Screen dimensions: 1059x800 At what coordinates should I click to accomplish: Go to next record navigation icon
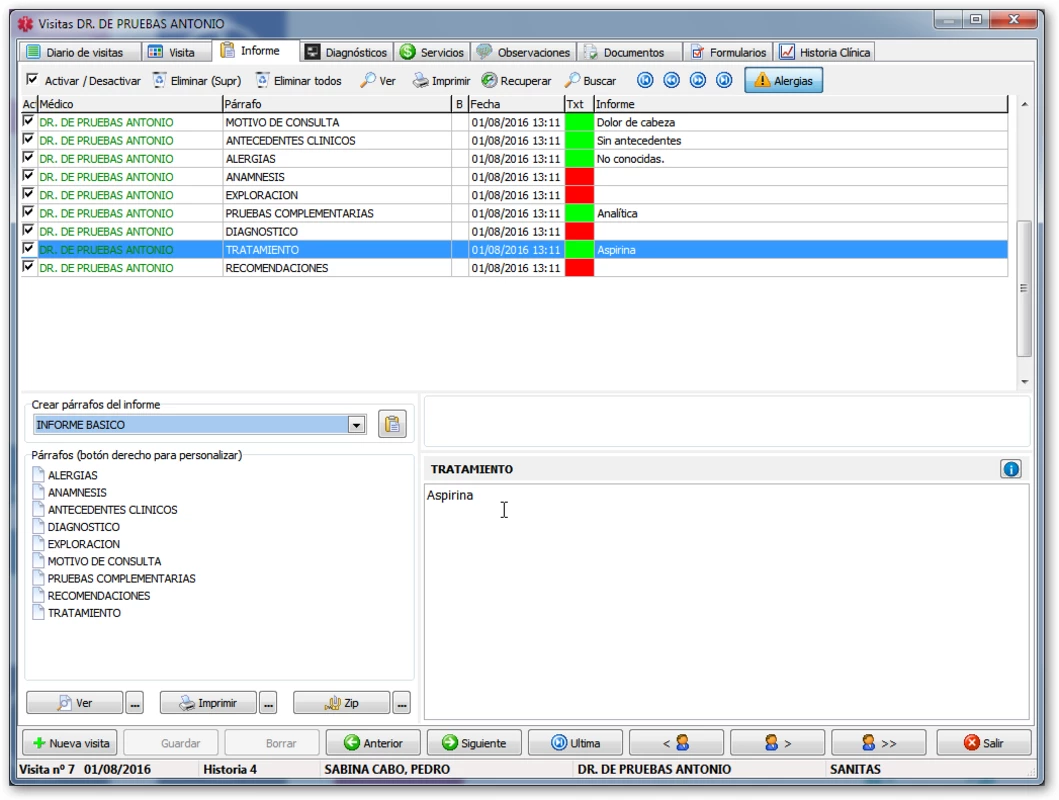pos(698,80)
